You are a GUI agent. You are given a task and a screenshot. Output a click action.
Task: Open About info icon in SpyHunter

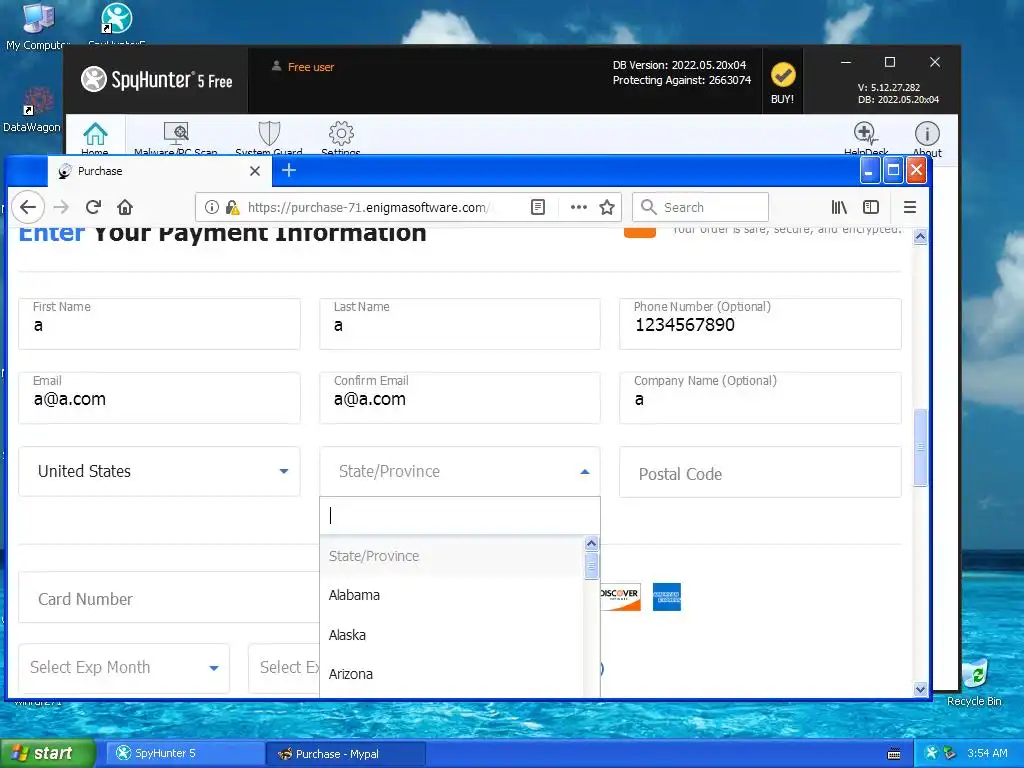tap(927, 138)
